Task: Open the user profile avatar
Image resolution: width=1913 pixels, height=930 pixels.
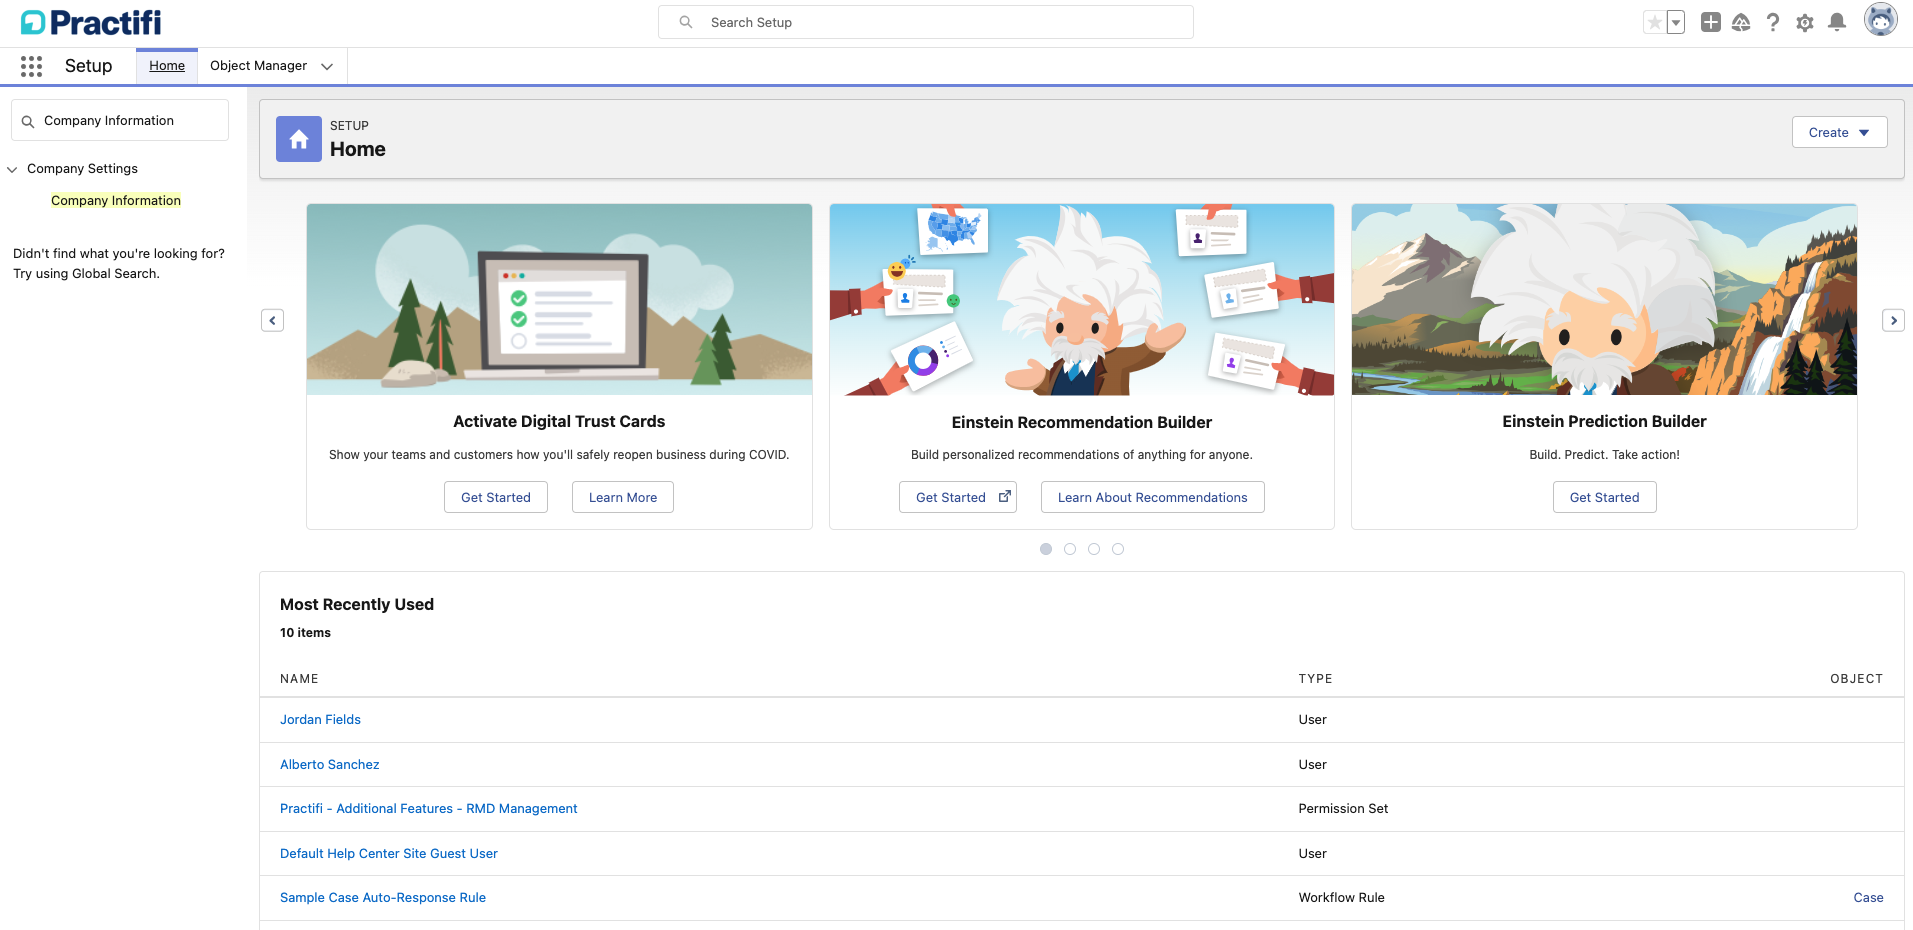Action: click(x=1881, y=20)
